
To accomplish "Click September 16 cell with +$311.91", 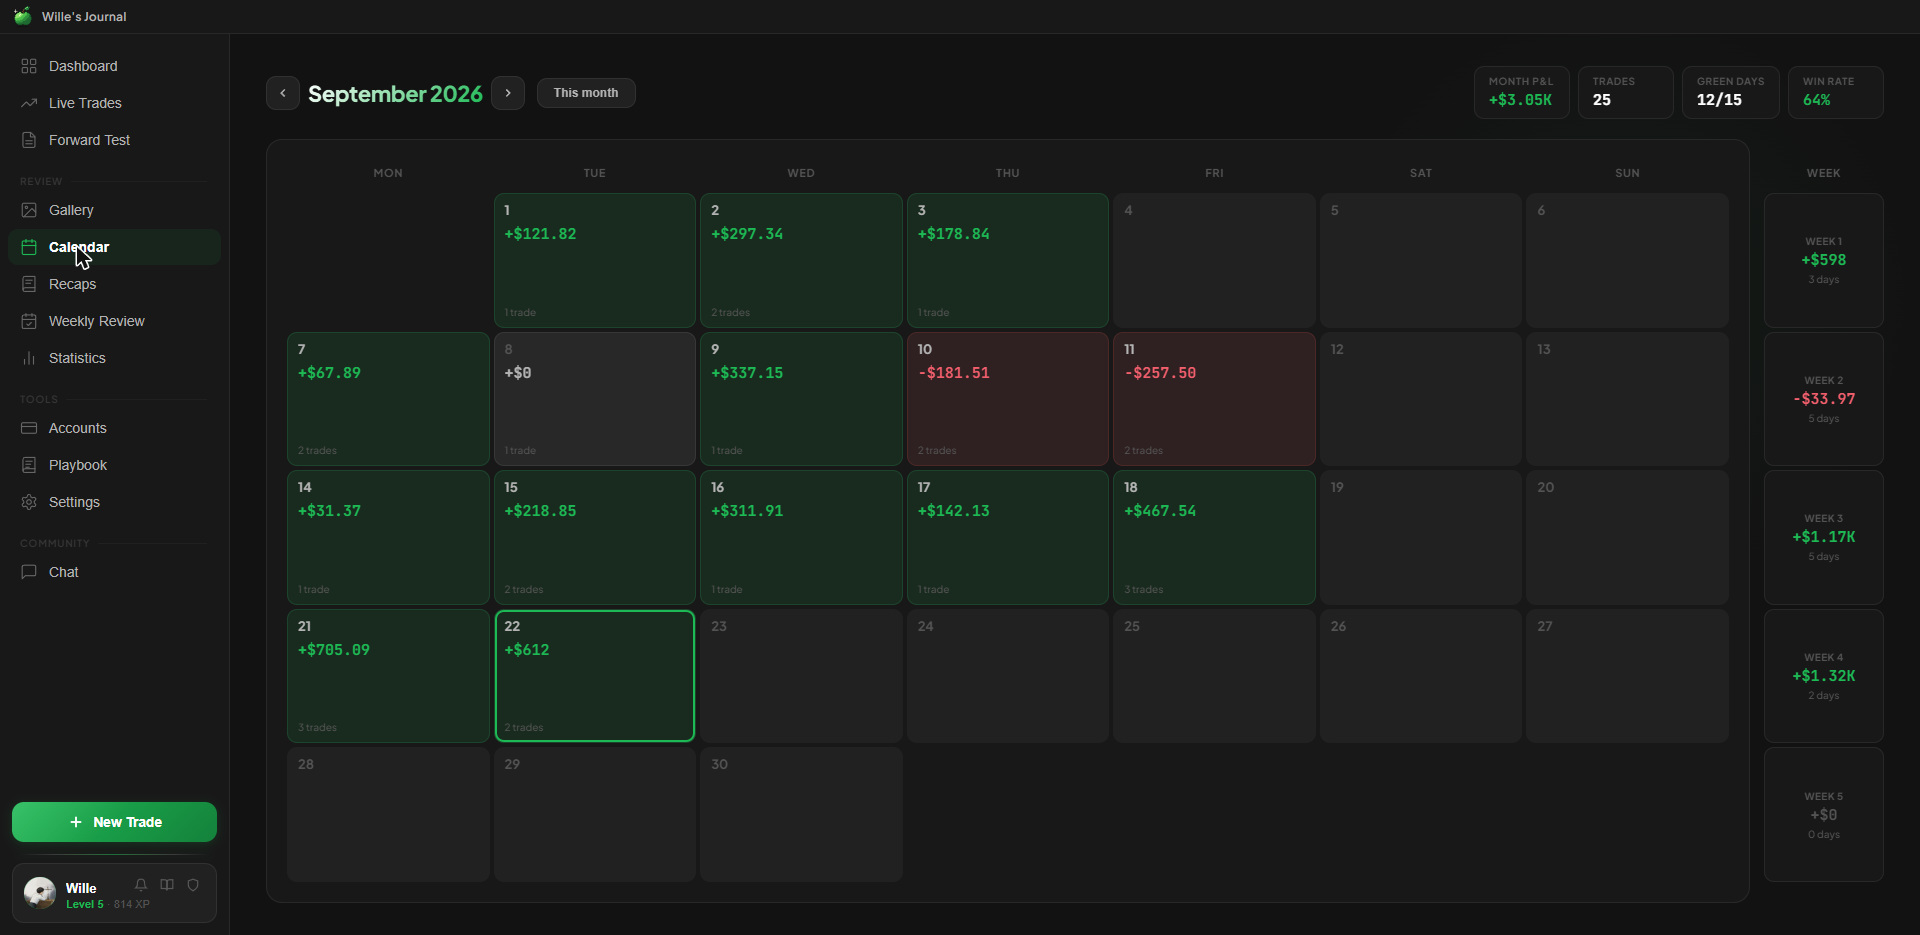I will tap(801, 537).
